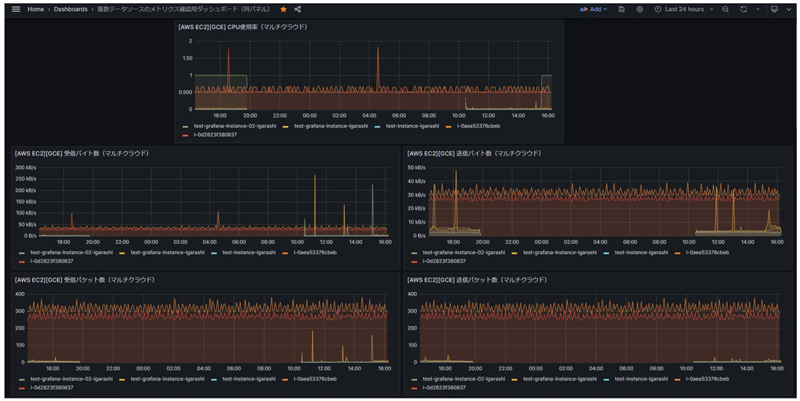This screenshot has width=800, height=401.
Task: Open menu of 送信パケット数 panel title
Action: [x=477, y=280]
